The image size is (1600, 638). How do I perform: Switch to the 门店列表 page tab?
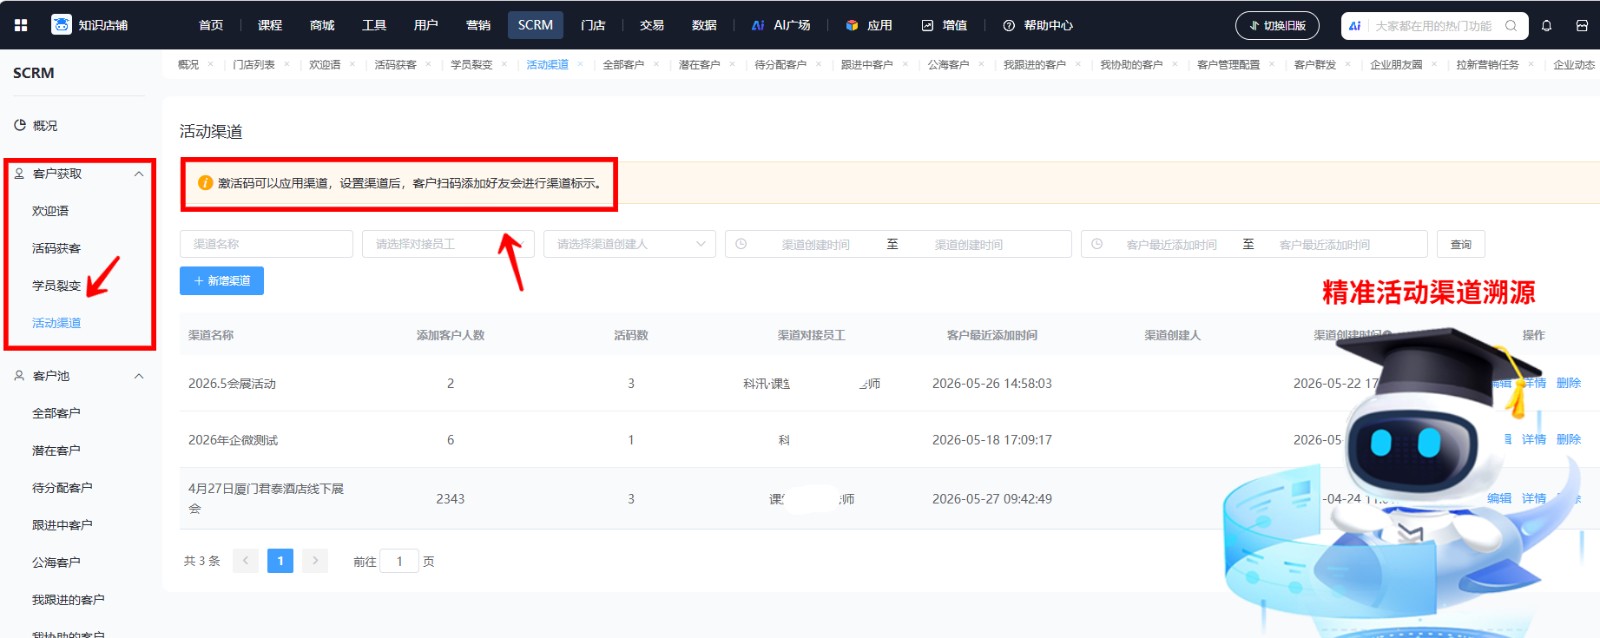[254, 65]
